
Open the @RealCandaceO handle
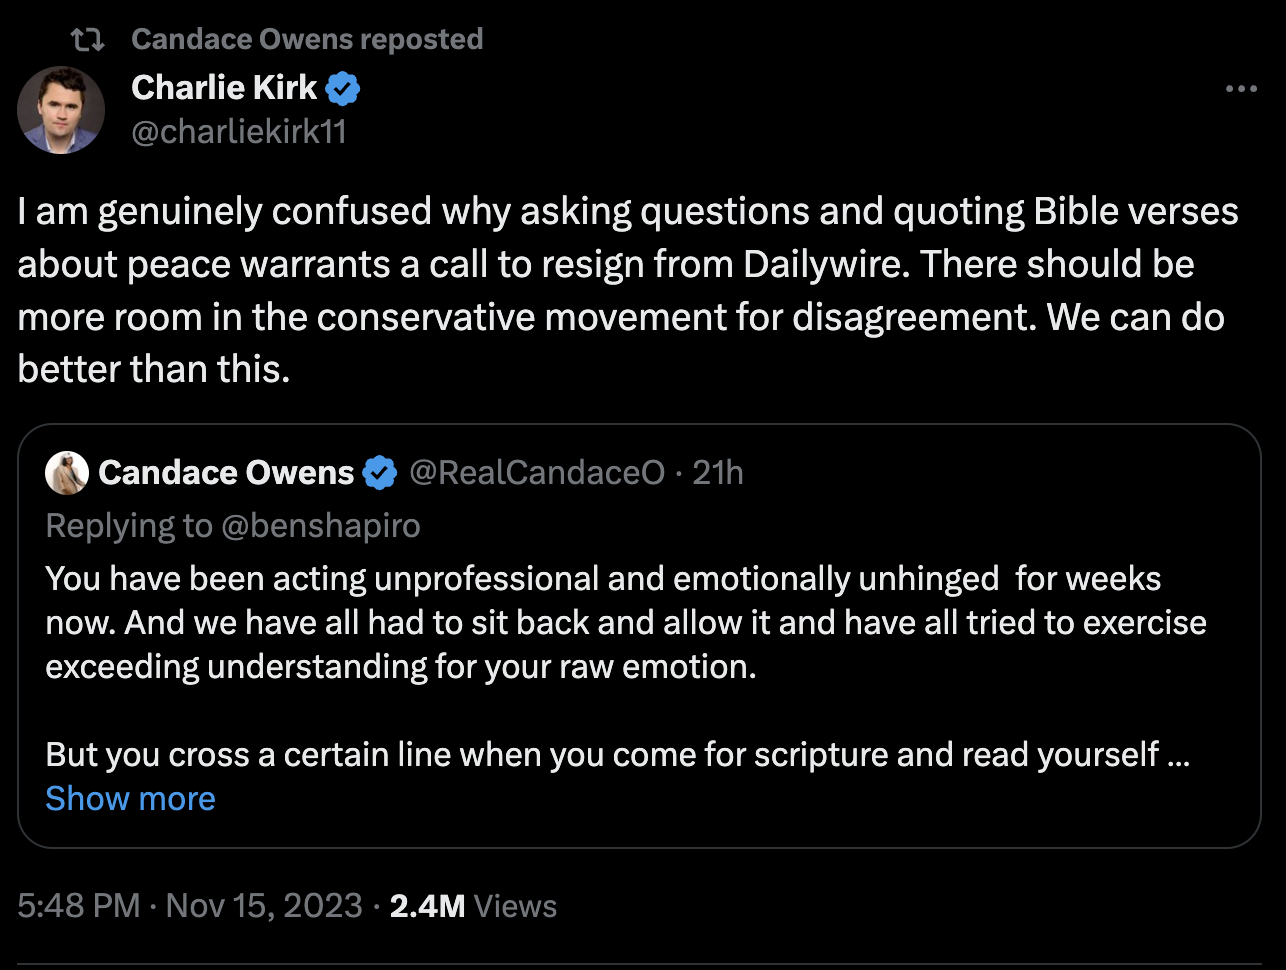[x=537, y=473]
